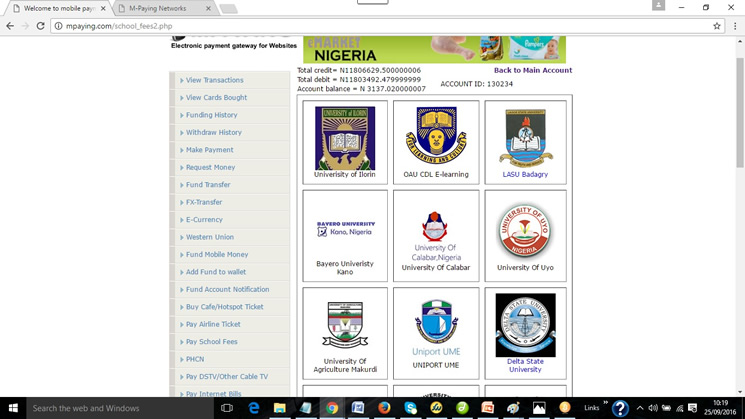Click Delta State University text link
This screenshot has width=745, height=419.
525,365
